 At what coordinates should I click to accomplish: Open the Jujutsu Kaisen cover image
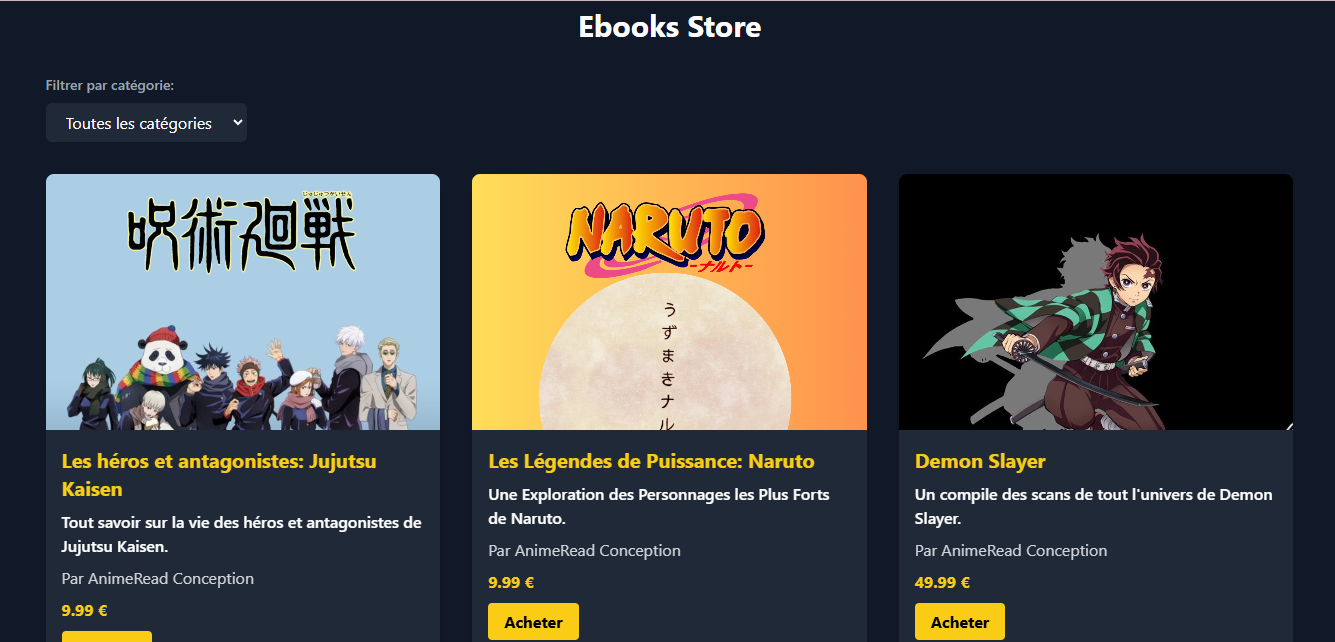[x=243, y=302]
